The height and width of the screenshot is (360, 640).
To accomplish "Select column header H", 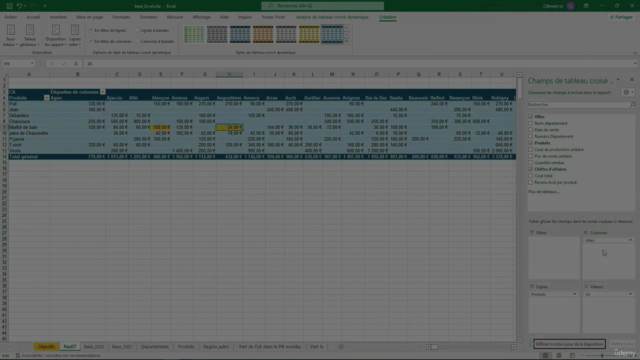I will [229, 74].
